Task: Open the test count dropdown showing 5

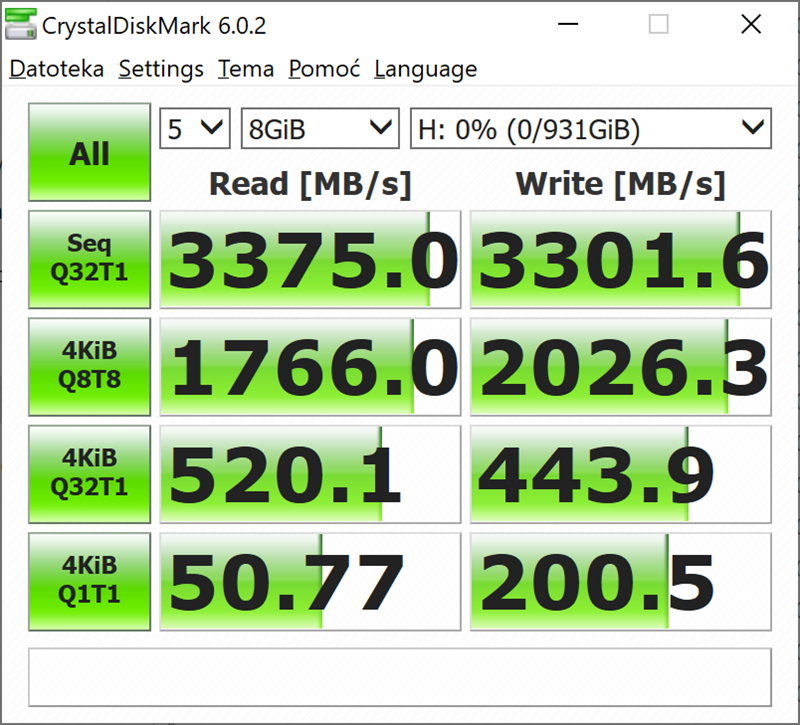Action: tap(195, 128)
